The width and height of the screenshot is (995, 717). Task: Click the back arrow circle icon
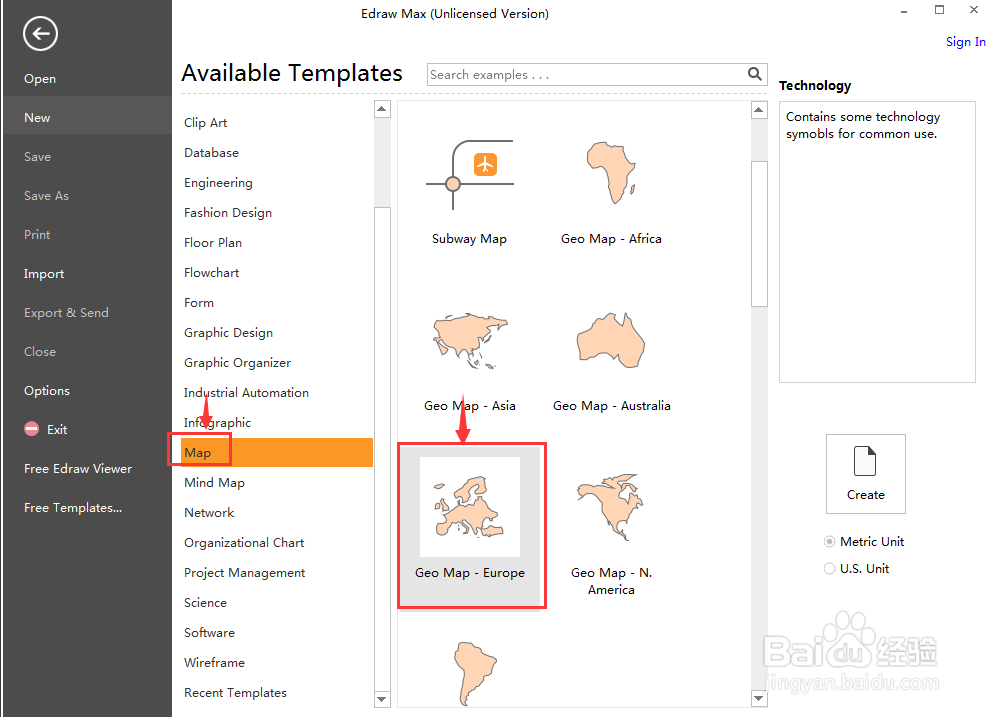[41, 34]
